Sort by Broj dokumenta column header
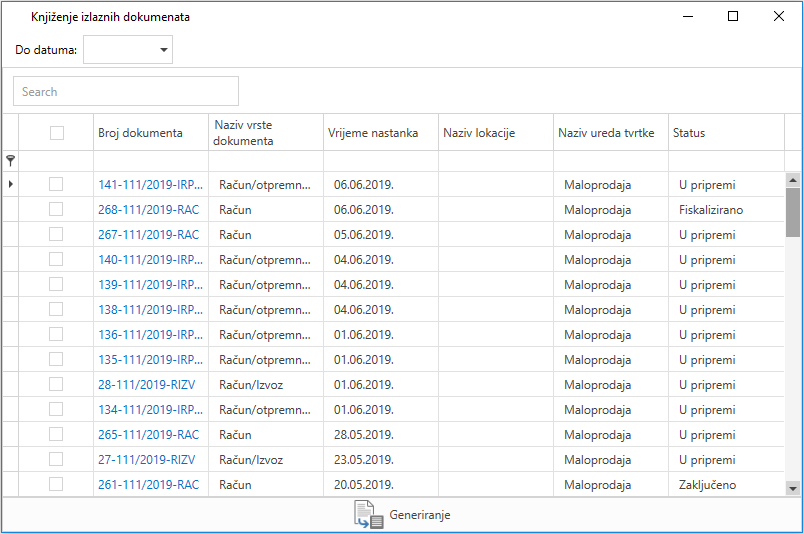Screen dimensions: 804x534 pos(151,133)
